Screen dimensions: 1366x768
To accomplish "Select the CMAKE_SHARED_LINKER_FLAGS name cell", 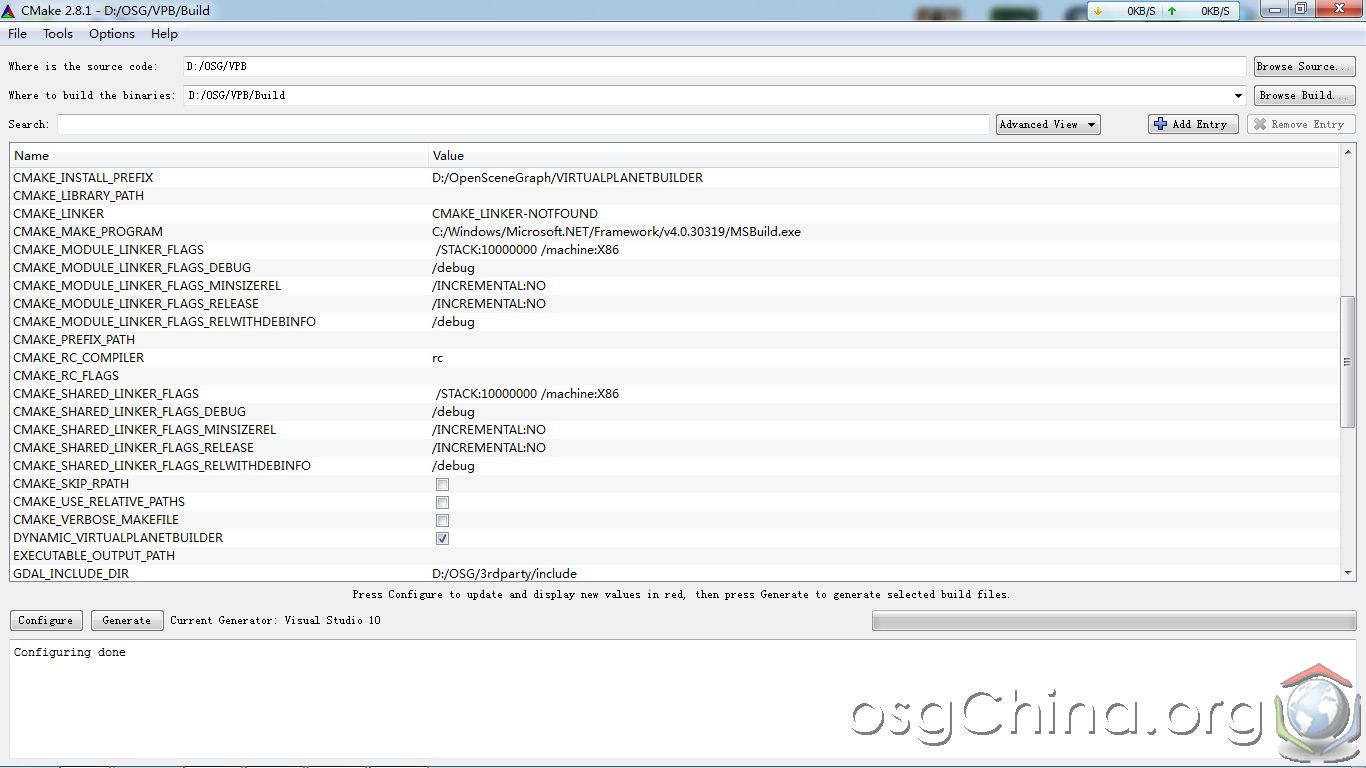I will (x=106, y=394).
